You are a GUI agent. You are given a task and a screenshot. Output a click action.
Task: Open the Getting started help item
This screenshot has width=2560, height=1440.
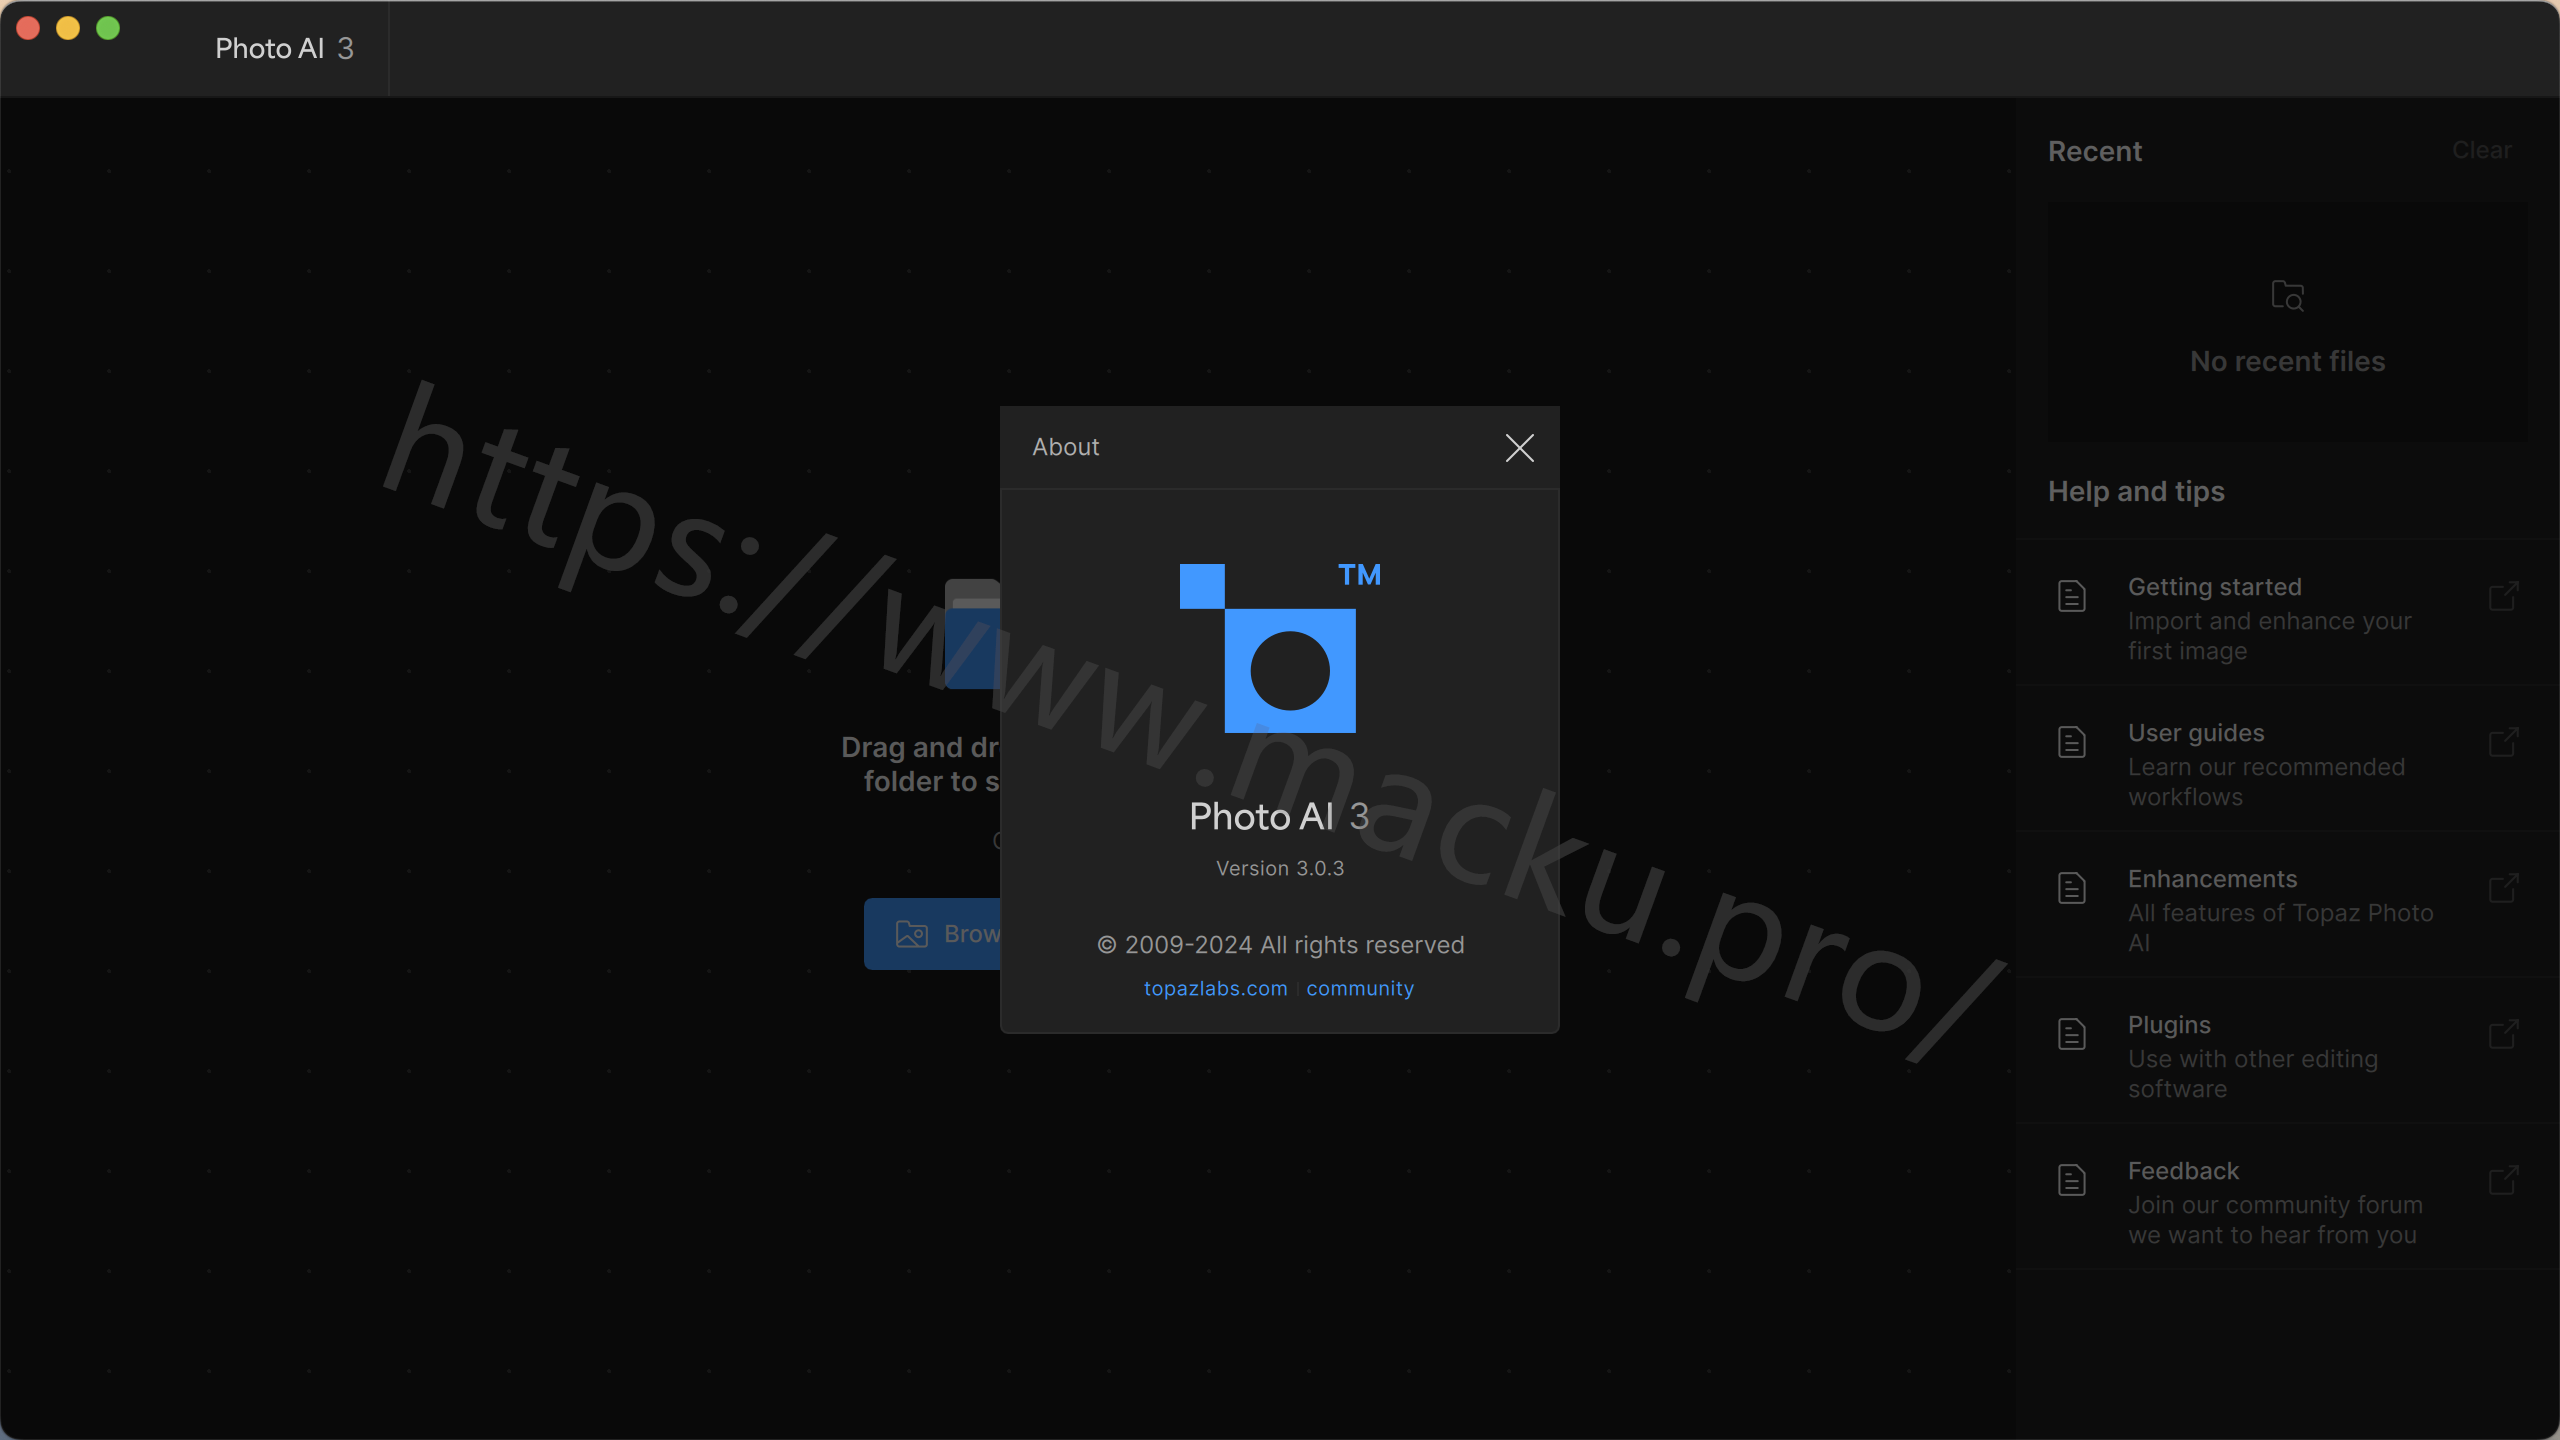click(x=2287, y=614)
